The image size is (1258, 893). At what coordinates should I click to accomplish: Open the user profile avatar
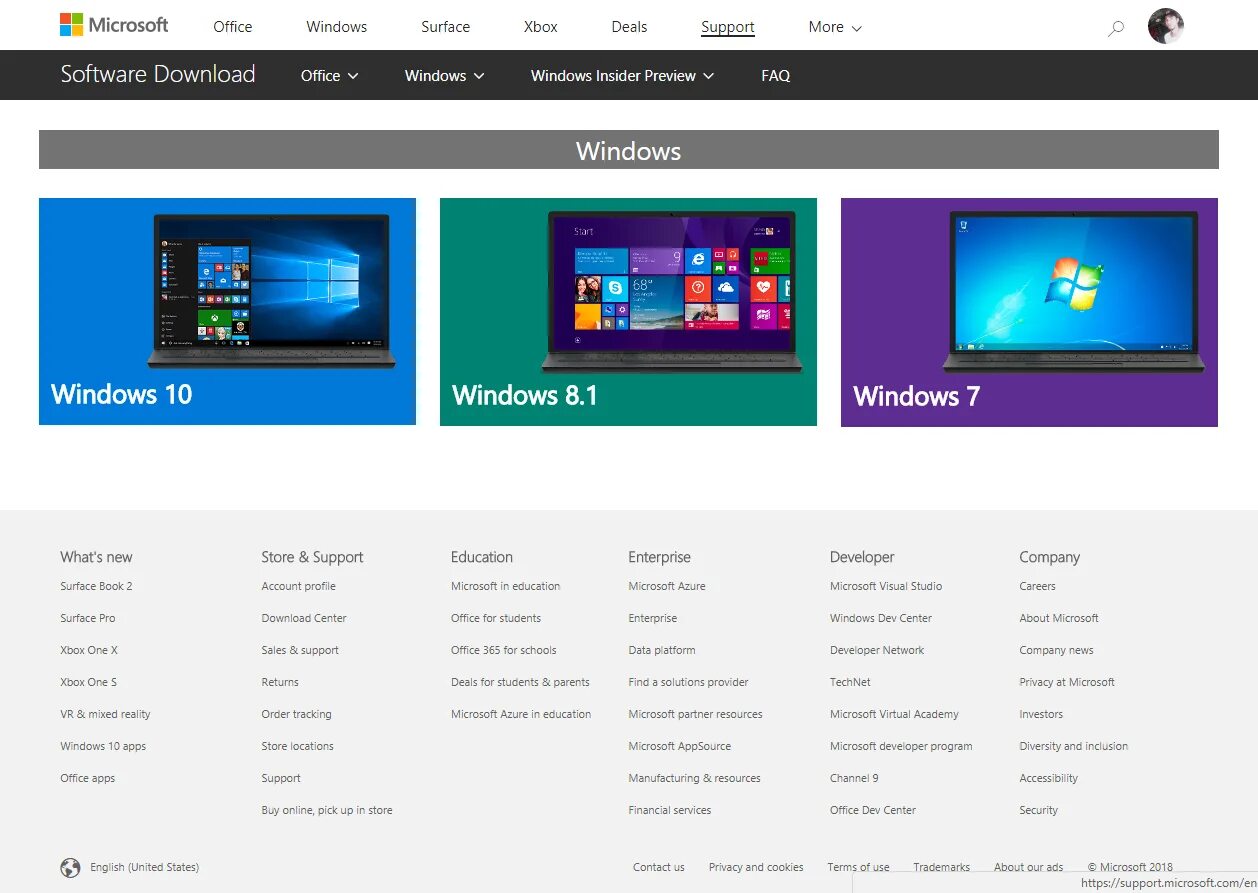pos(1166,26)
